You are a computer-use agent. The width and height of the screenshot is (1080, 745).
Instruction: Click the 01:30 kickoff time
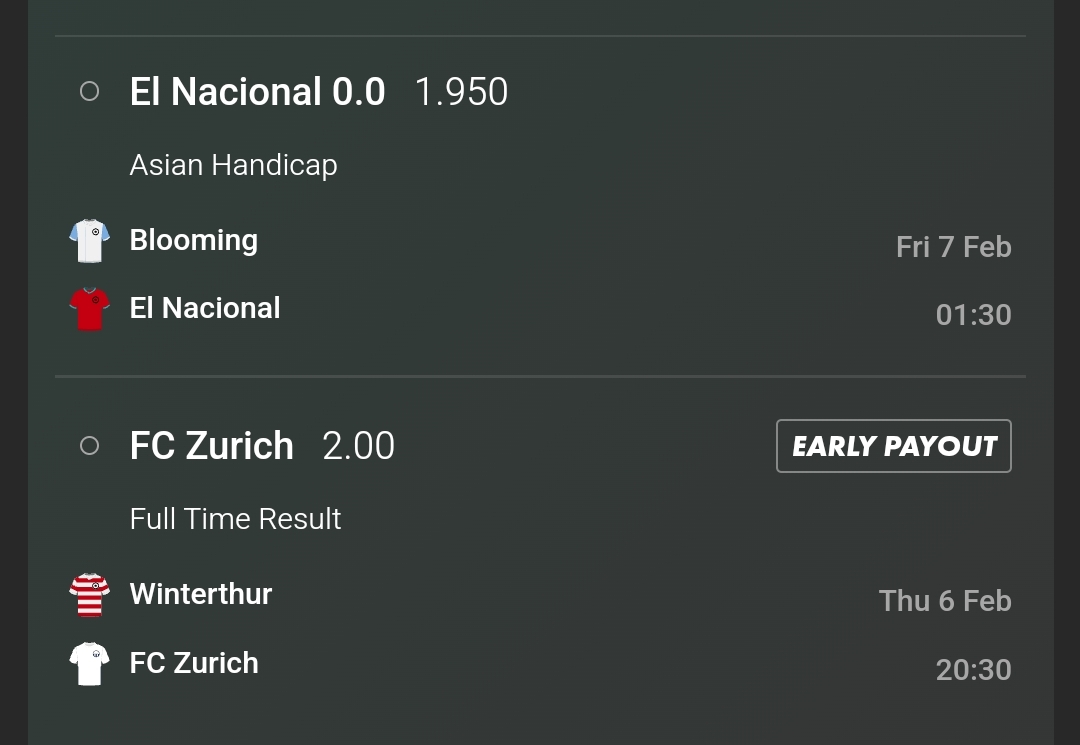[973, 315]
